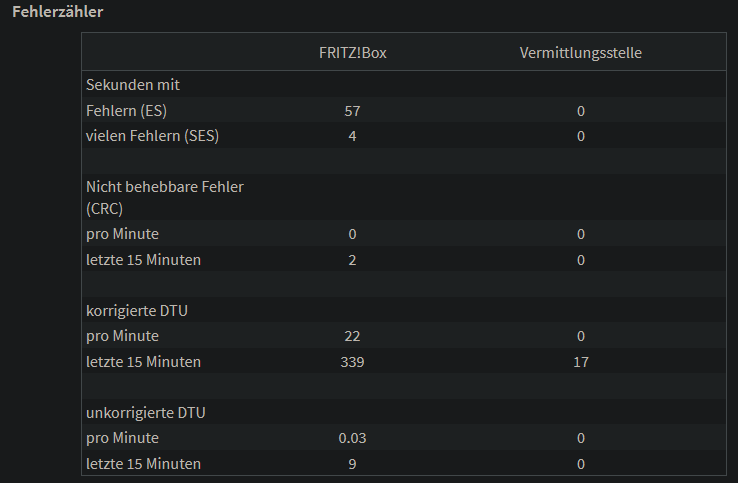Click Nicht behebbare Fehler (CRC) label

[165, 198]
